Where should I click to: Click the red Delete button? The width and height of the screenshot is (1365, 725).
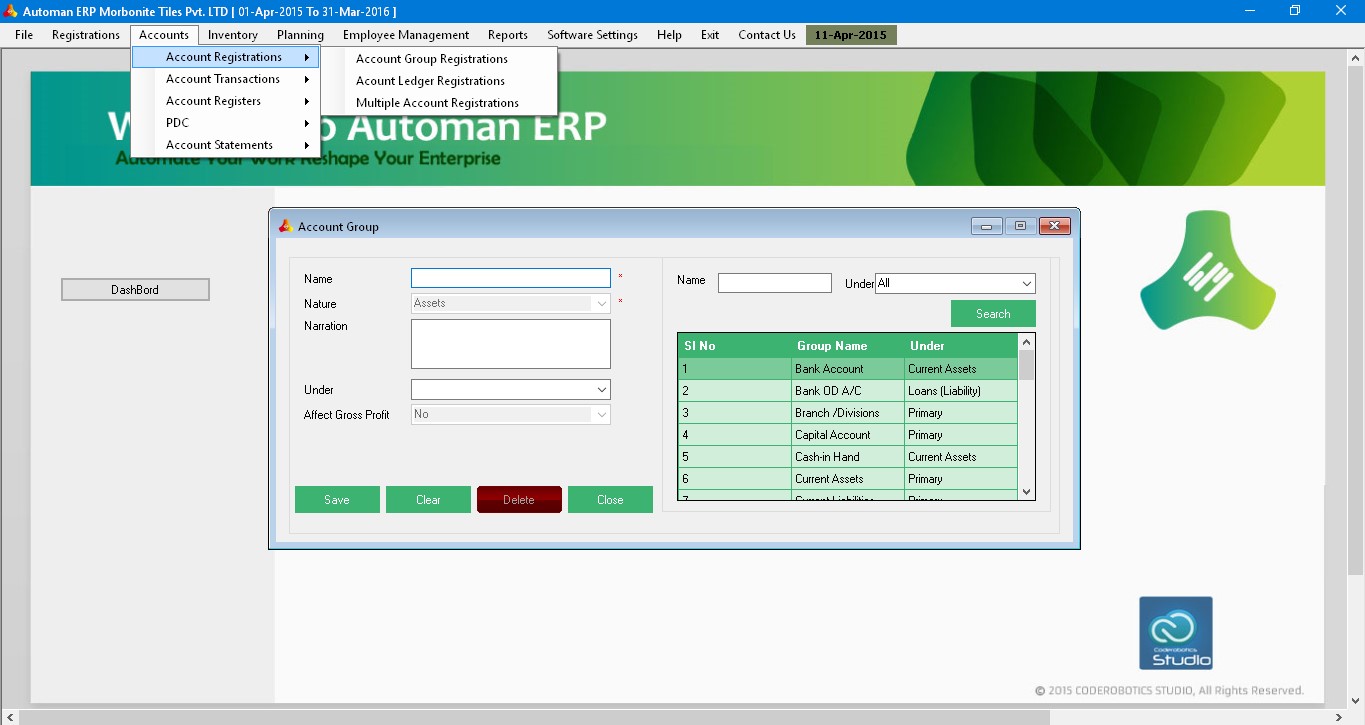coord(519,500)
